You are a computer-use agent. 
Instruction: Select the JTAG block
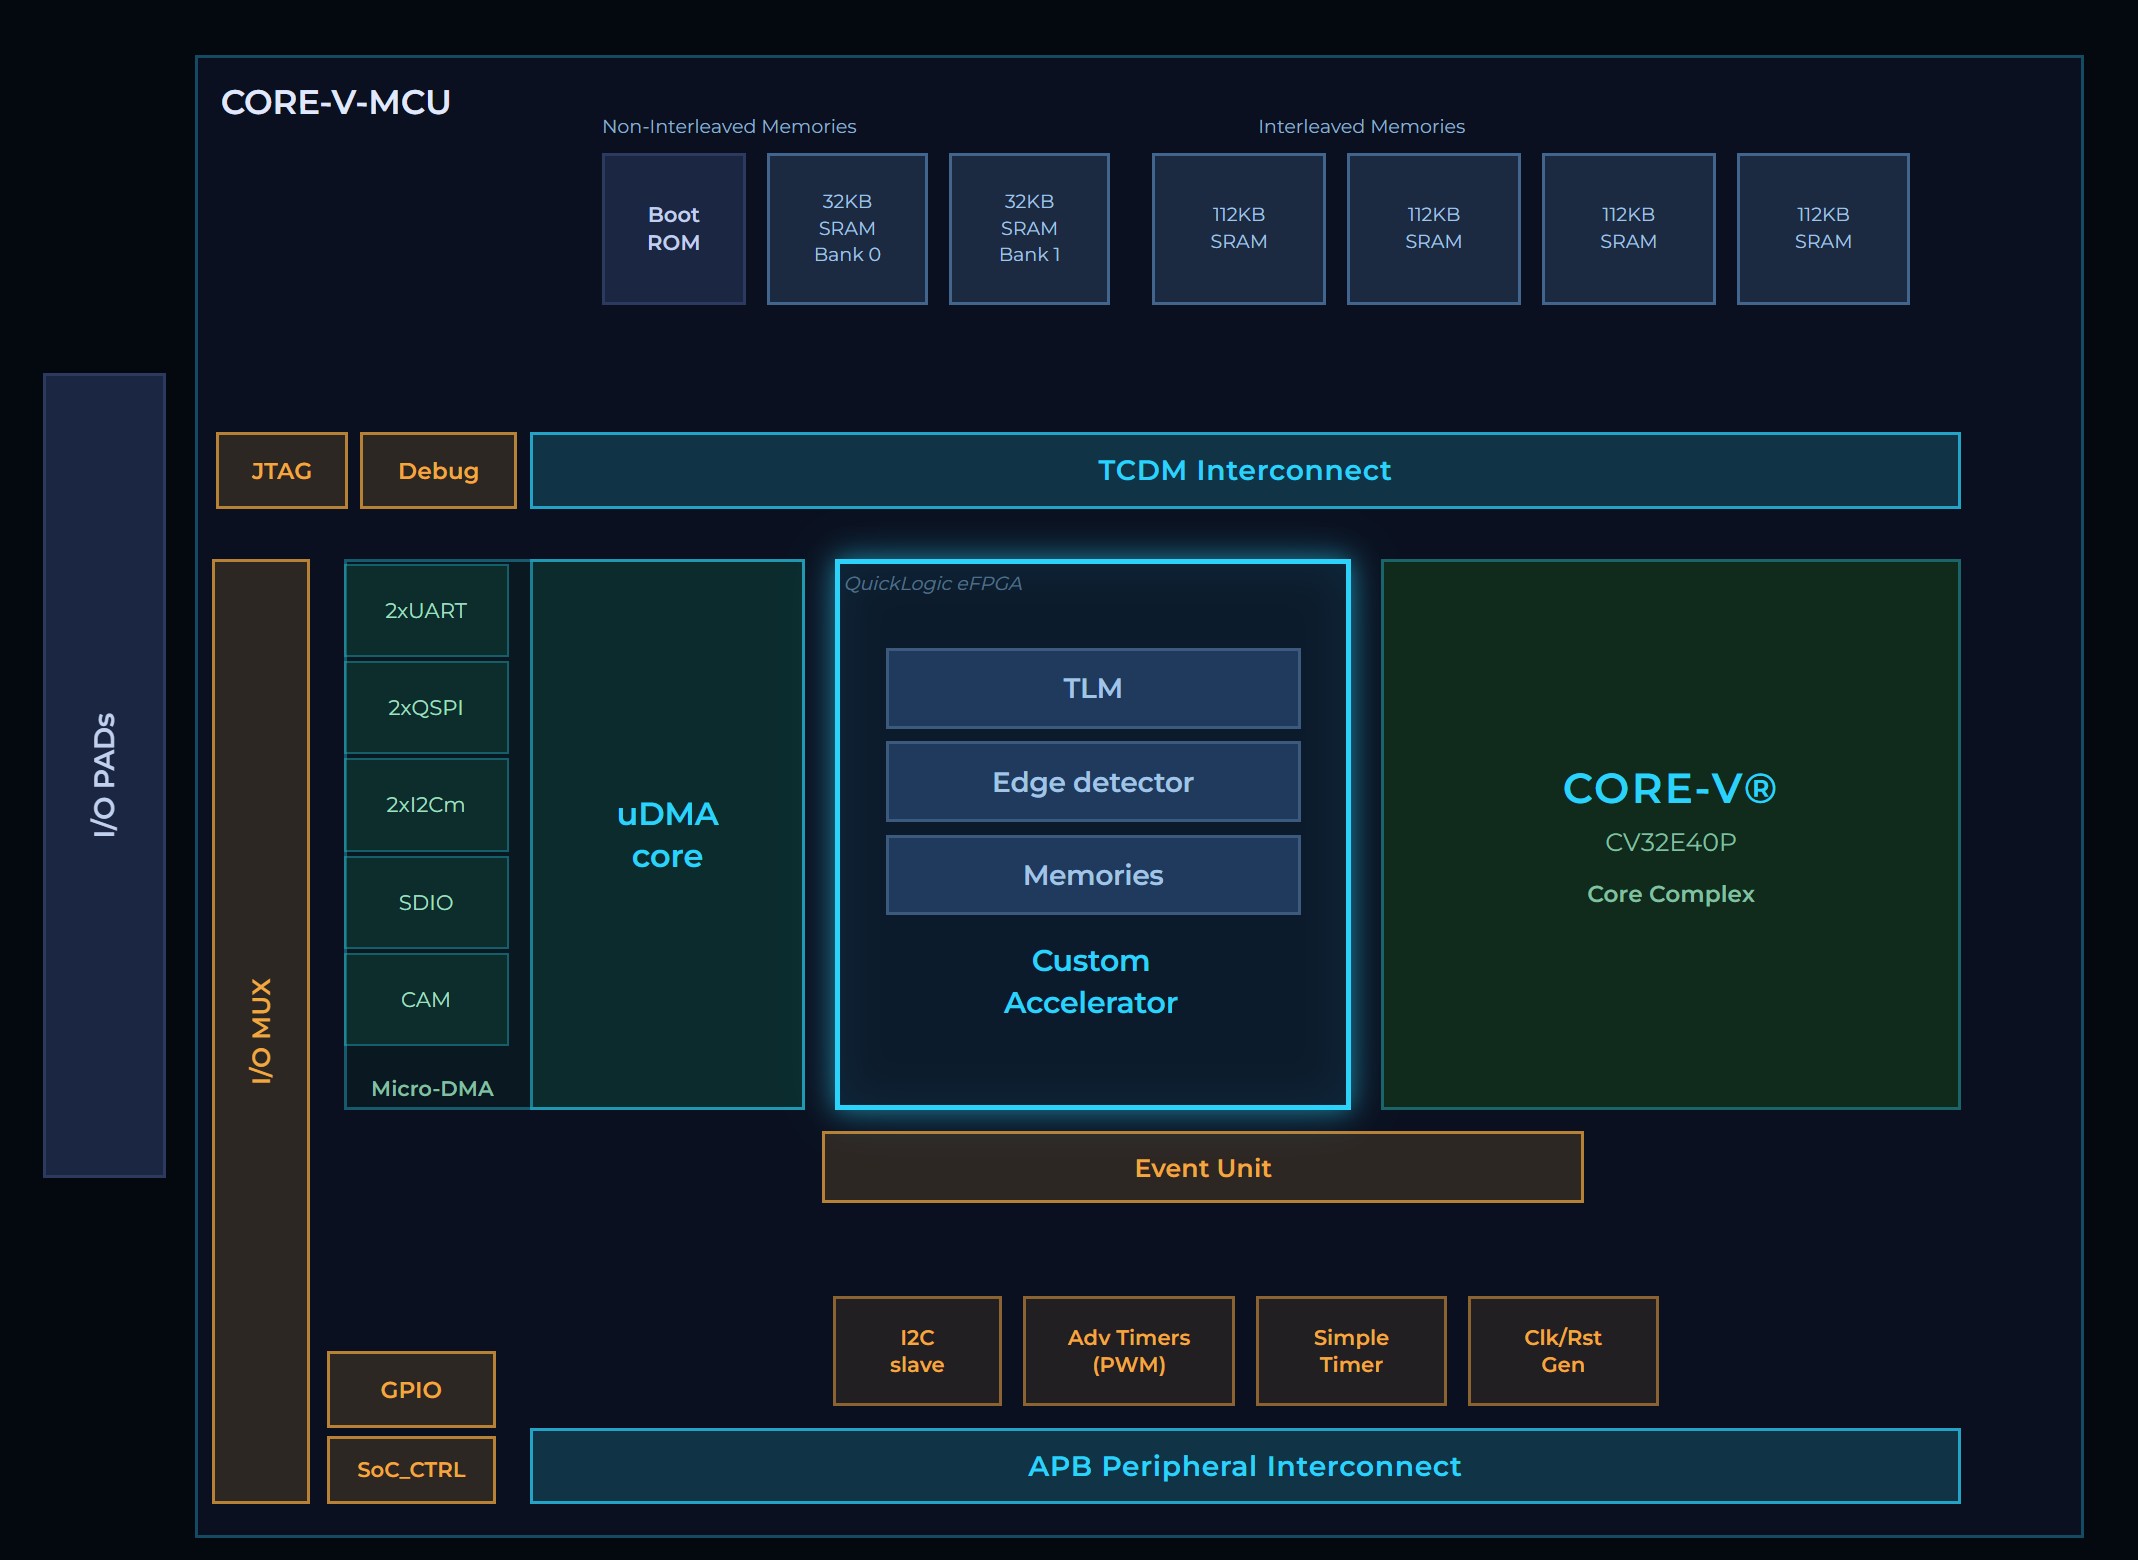coord(281,470)
